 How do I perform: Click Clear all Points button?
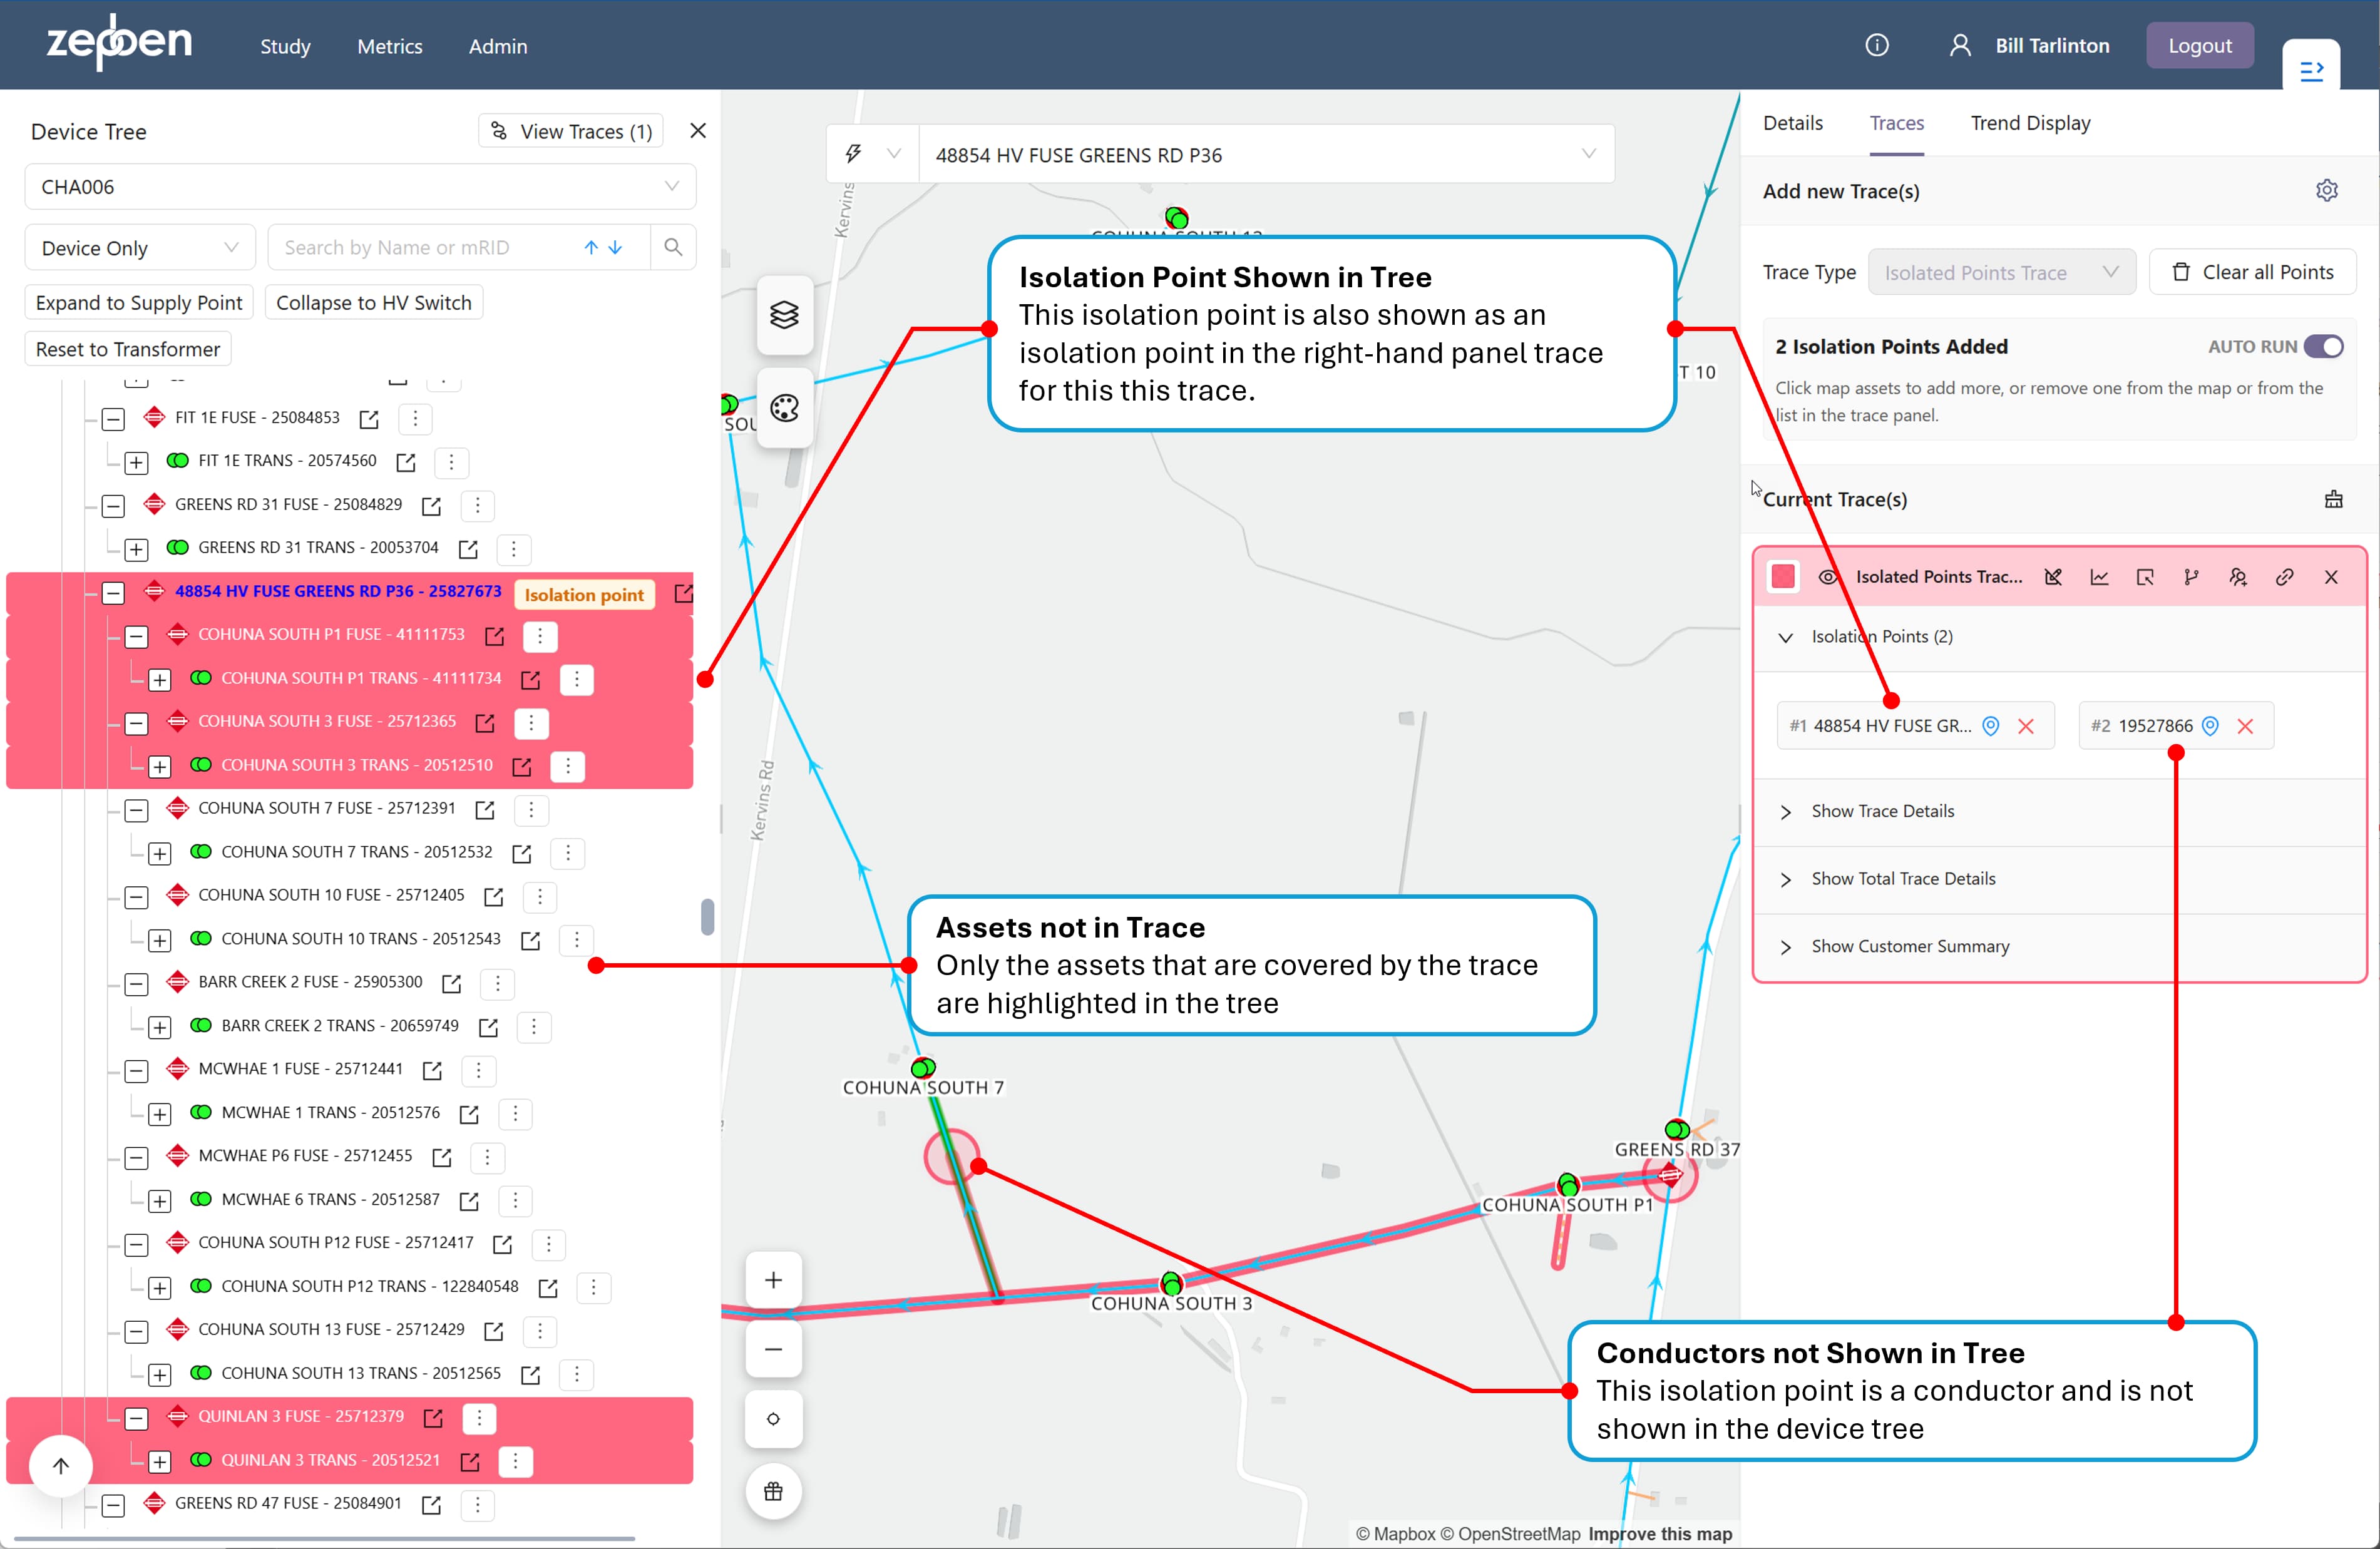[2253, 272]
